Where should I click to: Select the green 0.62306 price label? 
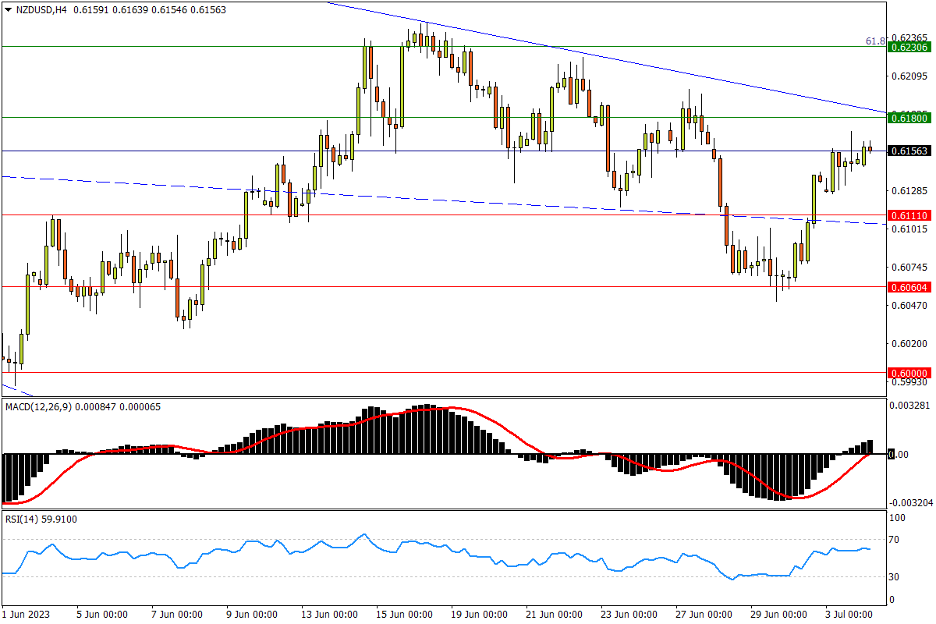[909, 47]
